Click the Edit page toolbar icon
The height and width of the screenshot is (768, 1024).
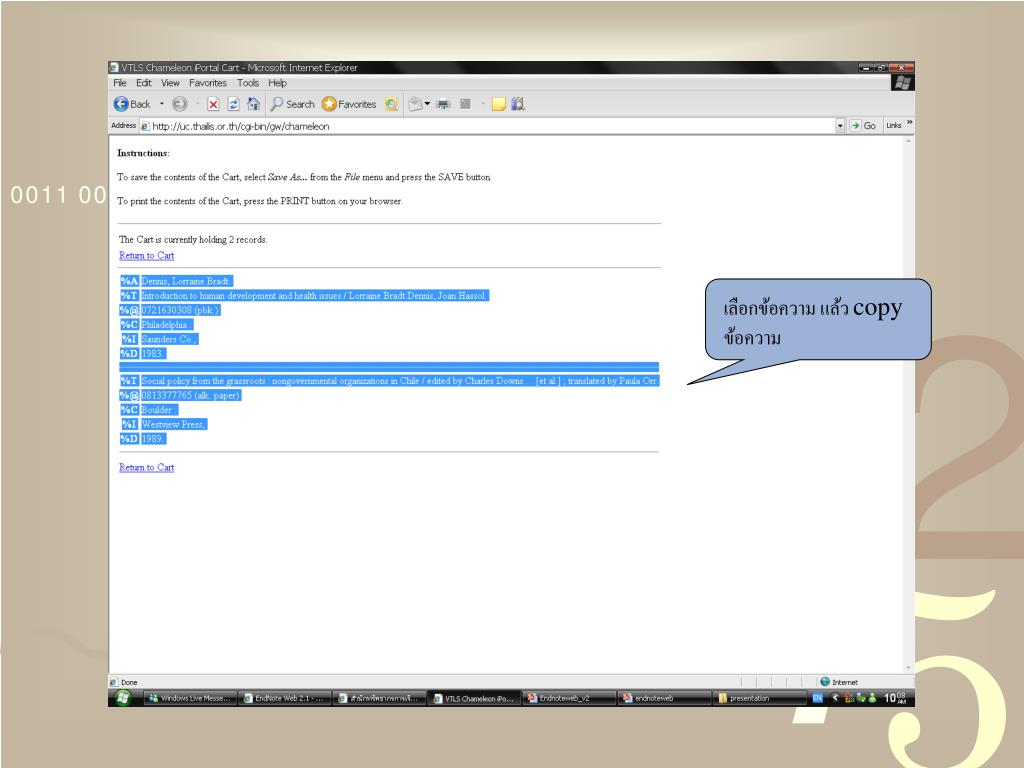[465, 104]
